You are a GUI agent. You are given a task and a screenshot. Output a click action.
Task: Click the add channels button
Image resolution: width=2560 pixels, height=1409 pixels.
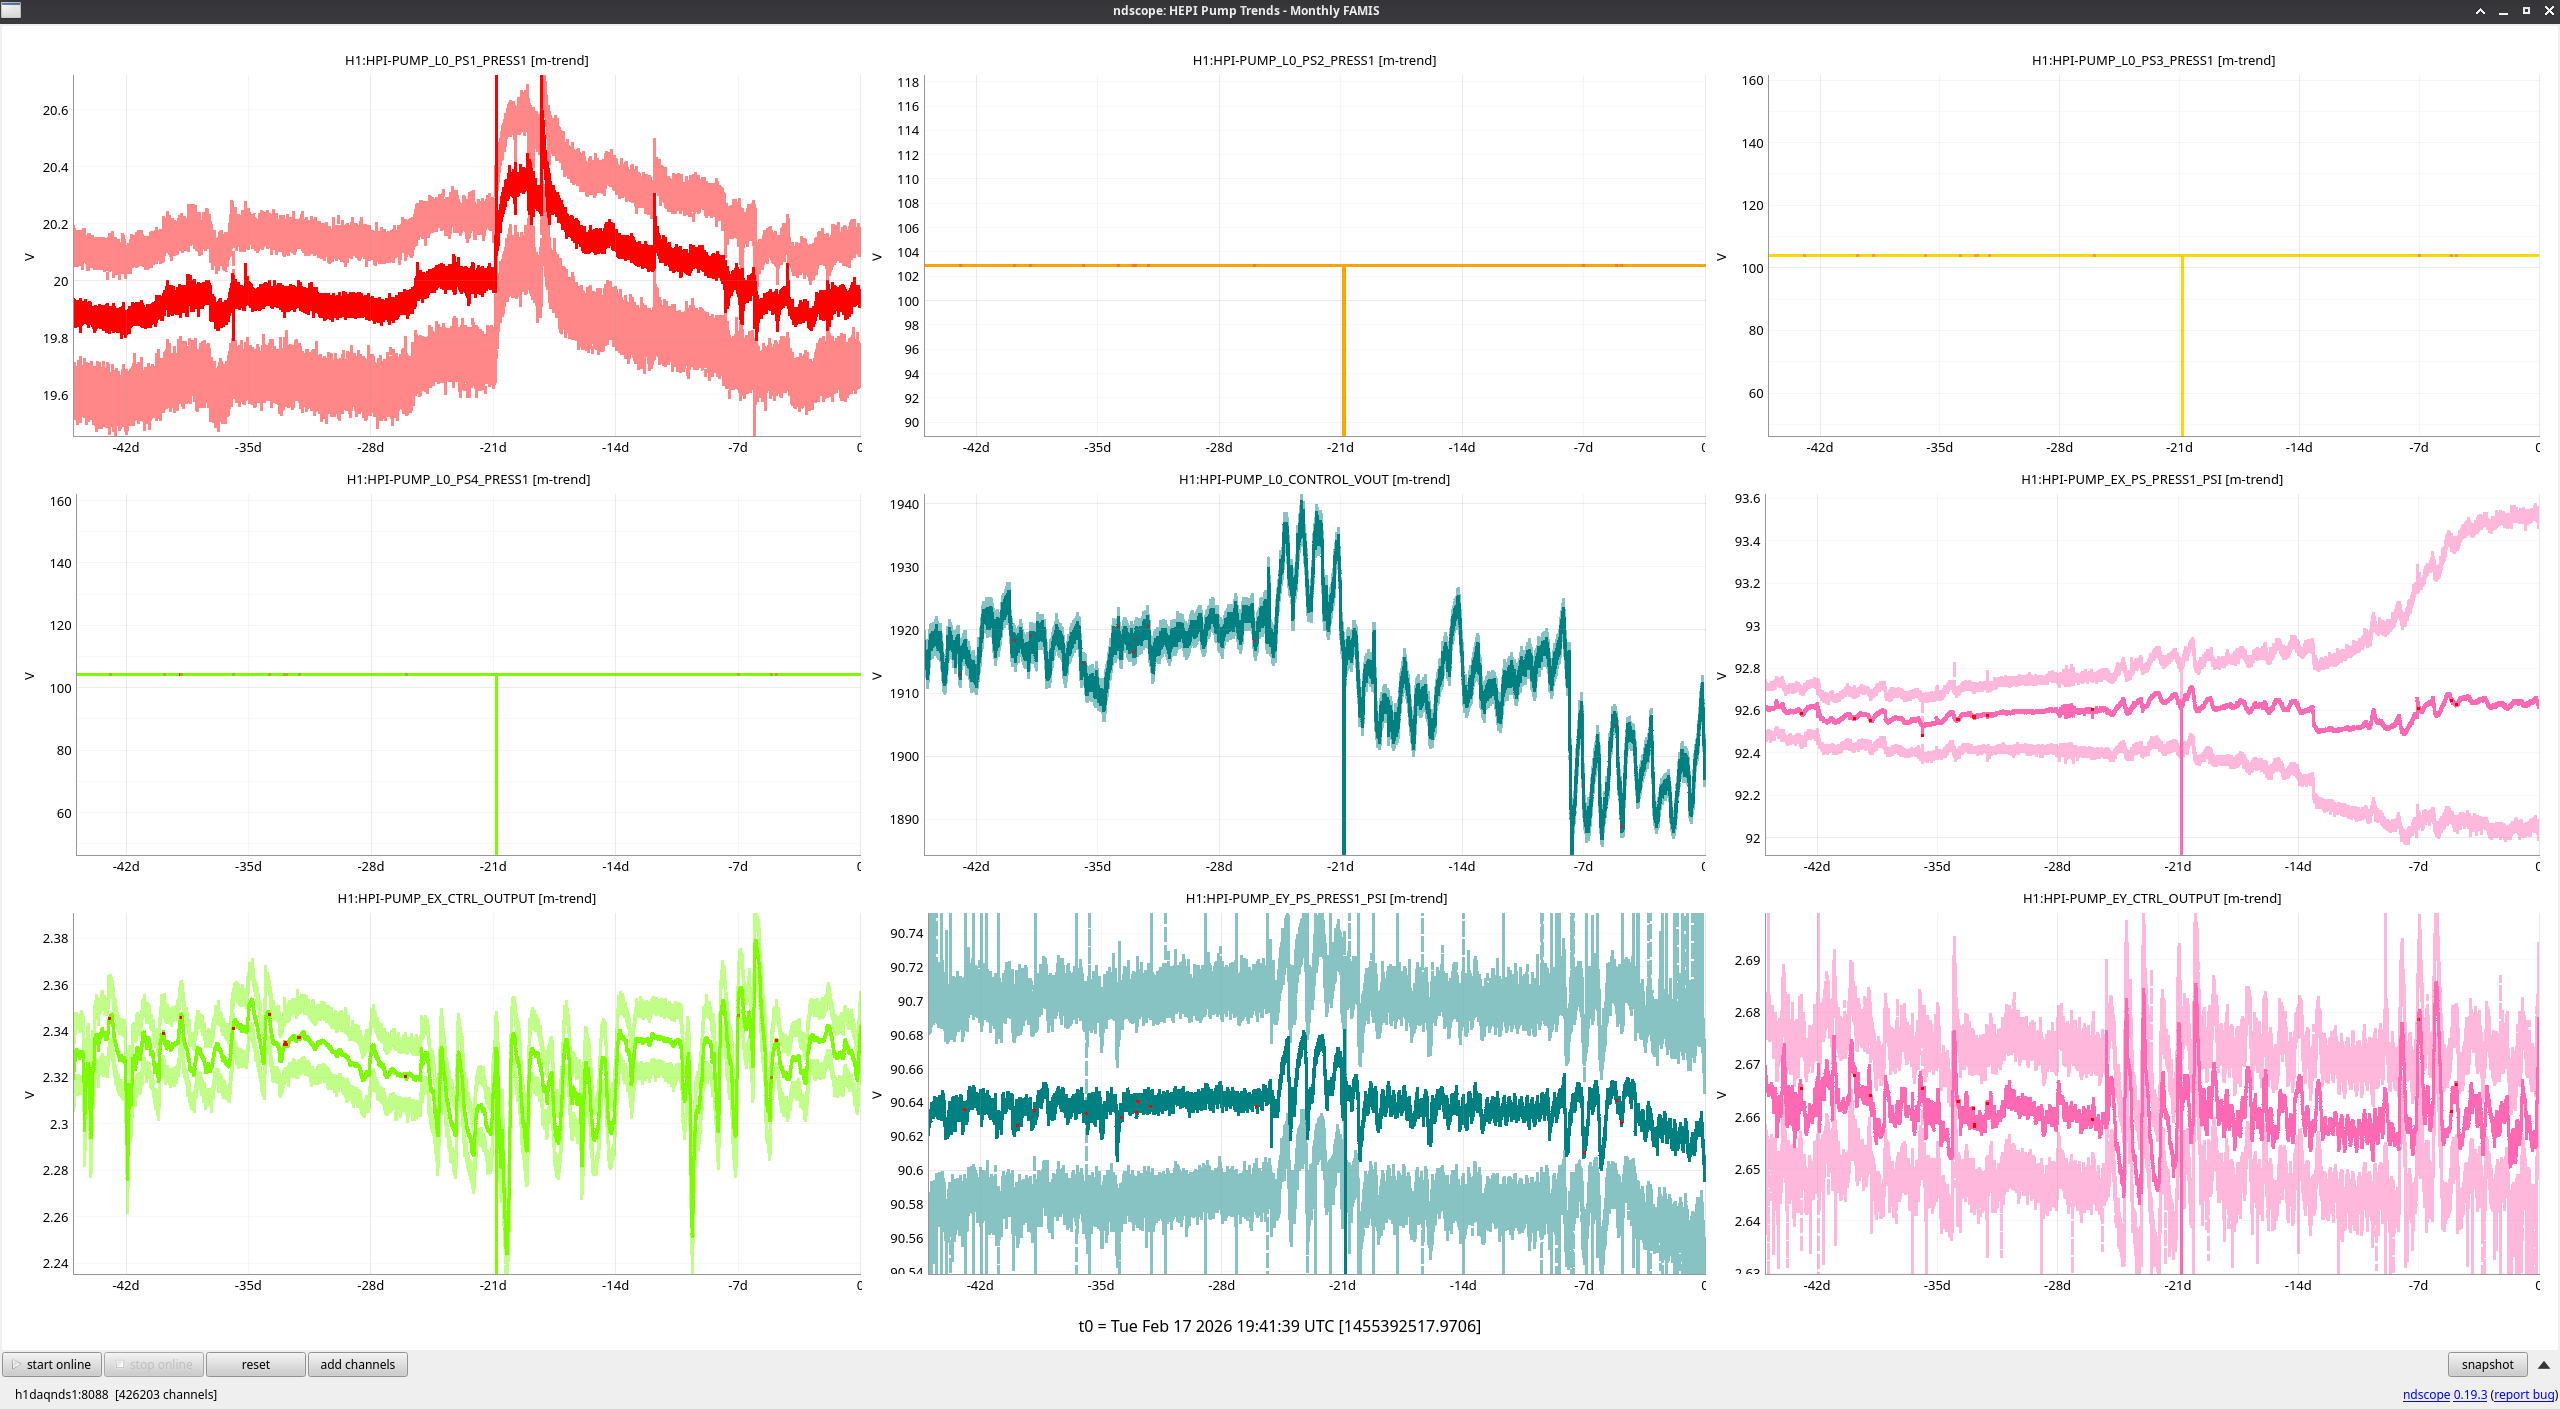pyautogui.click(x=357, y=1364)
